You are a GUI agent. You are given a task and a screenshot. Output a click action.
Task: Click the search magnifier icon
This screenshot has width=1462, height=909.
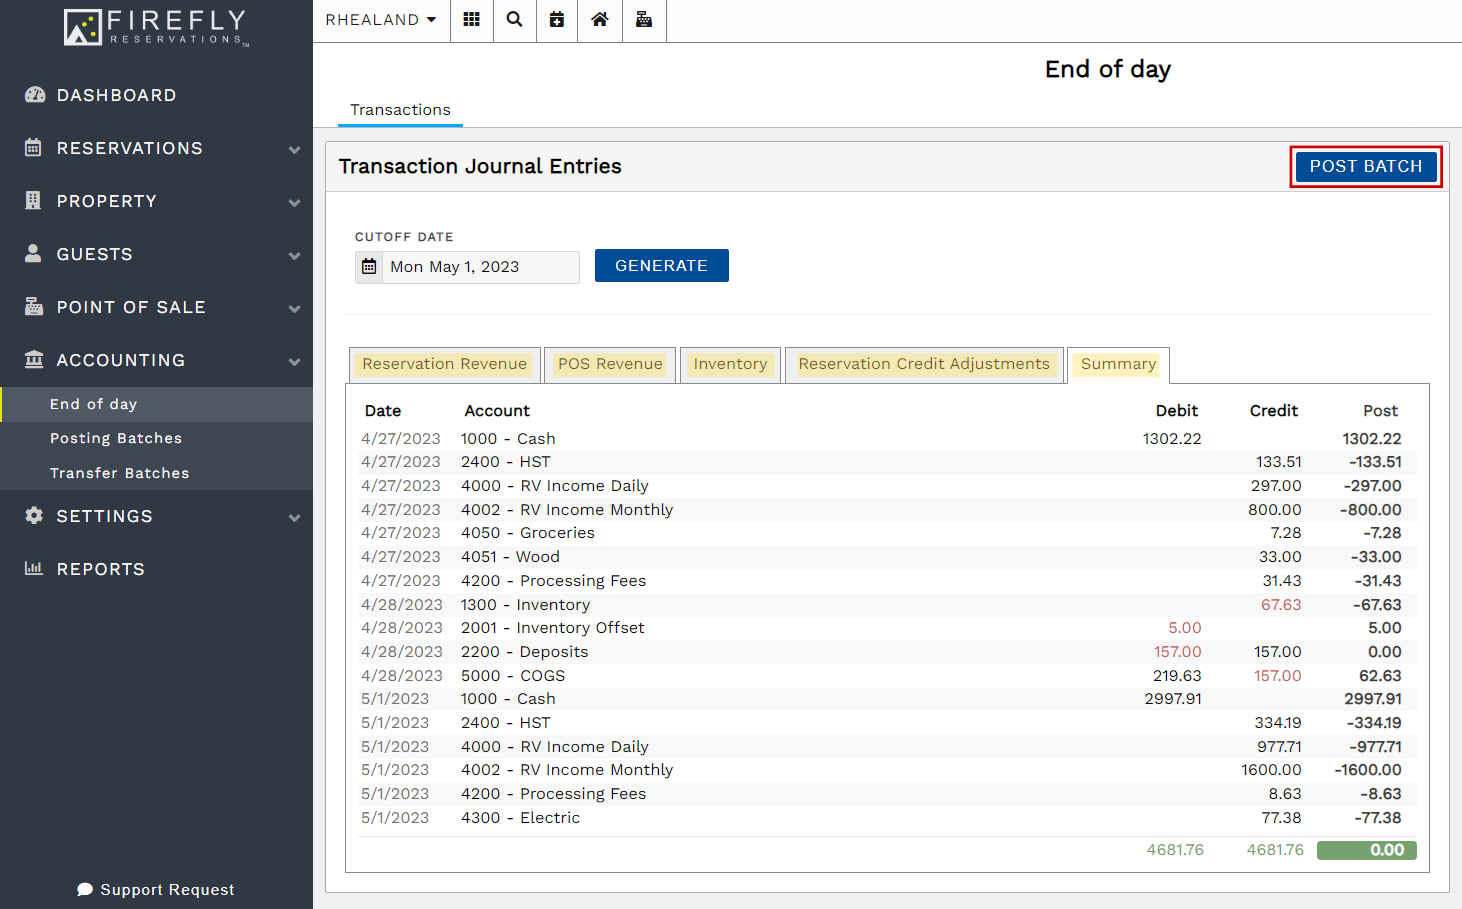point(514,20)
